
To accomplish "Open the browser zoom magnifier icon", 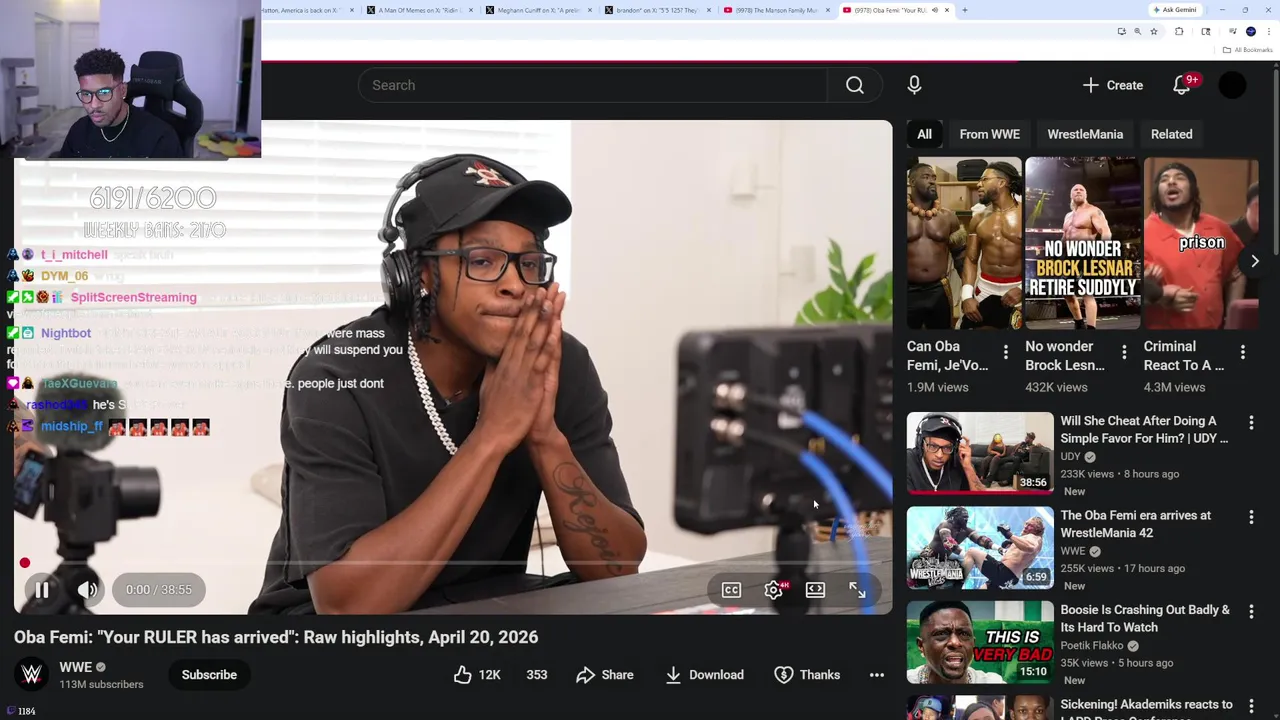I will pos(1137,32).
